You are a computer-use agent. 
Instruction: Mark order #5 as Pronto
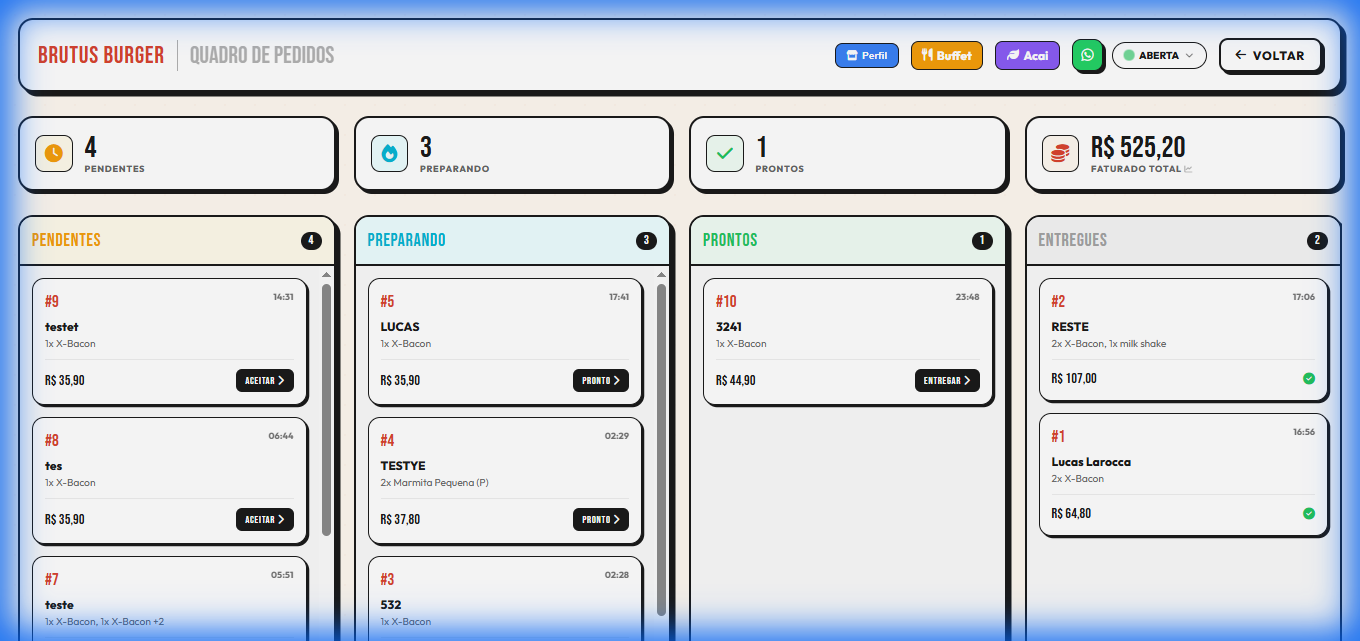coord(601,381)
